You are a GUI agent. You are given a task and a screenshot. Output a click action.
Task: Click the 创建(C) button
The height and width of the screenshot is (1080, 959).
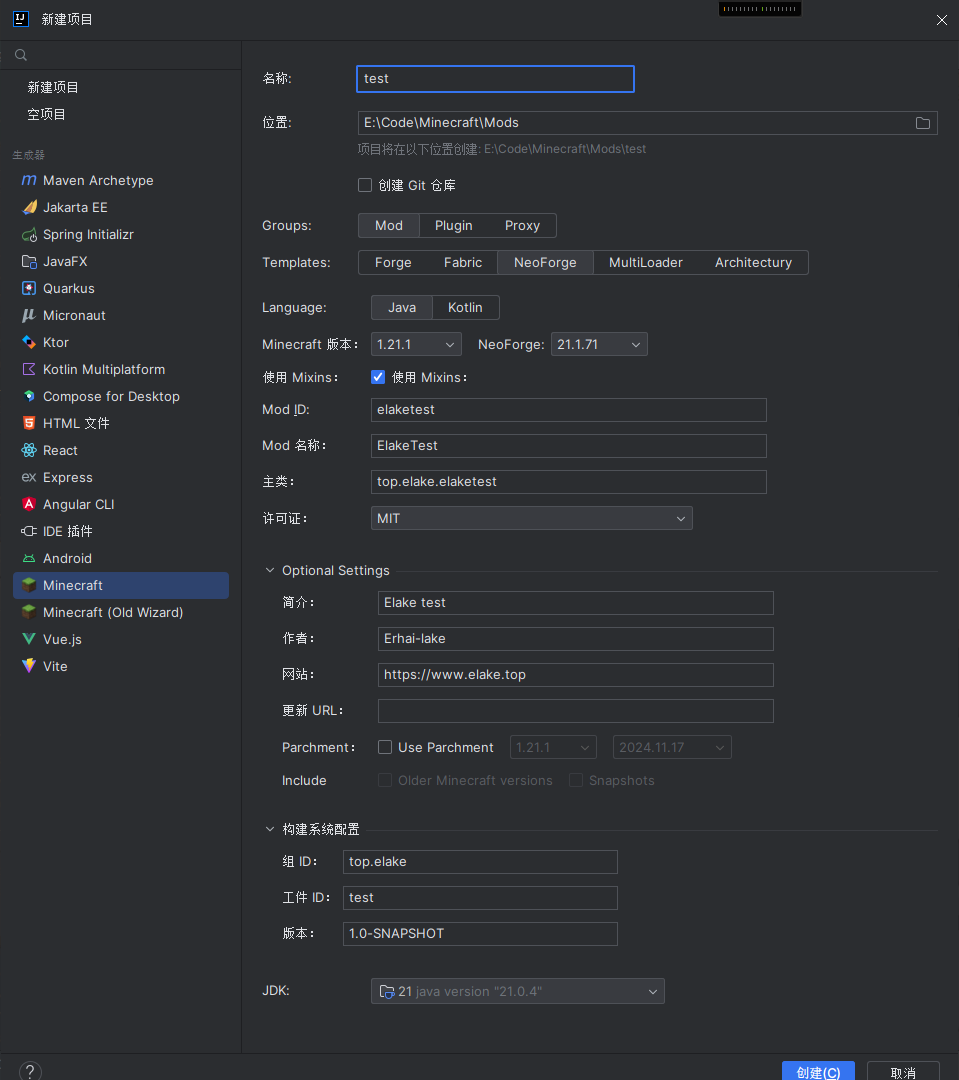tap(818, 1071)
